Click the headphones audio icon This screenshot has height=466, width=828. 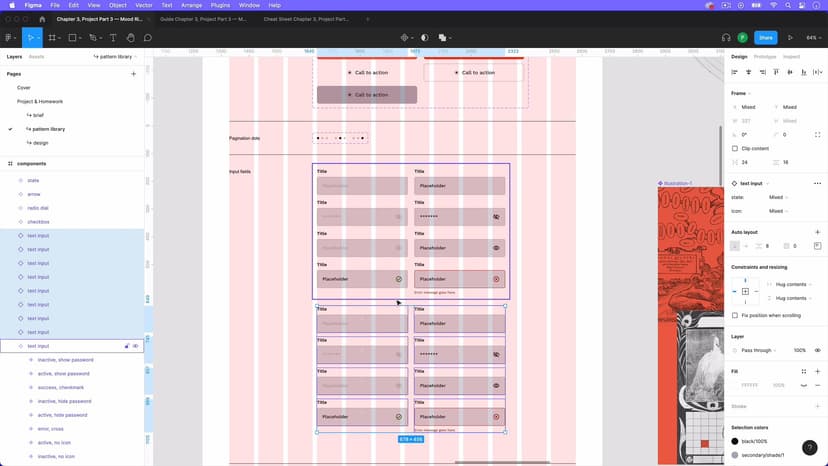(726, 38)
